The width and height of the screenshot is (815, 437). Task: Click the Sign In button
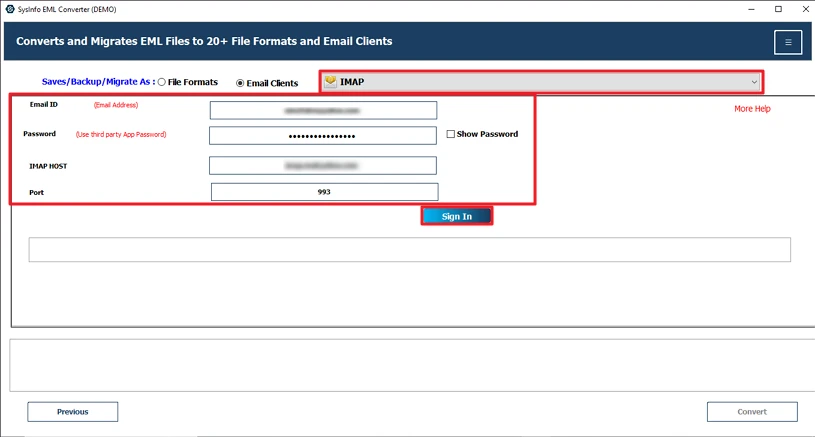457,216
